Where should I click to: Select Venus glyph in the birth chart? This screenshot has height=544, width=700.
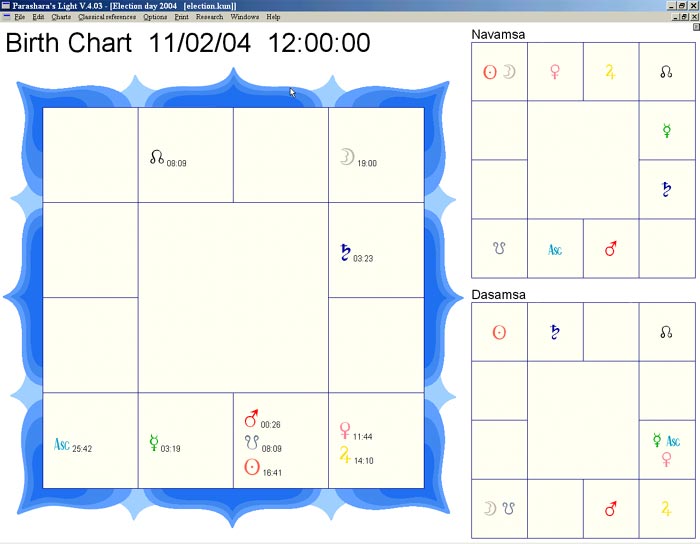click(345, 431)
